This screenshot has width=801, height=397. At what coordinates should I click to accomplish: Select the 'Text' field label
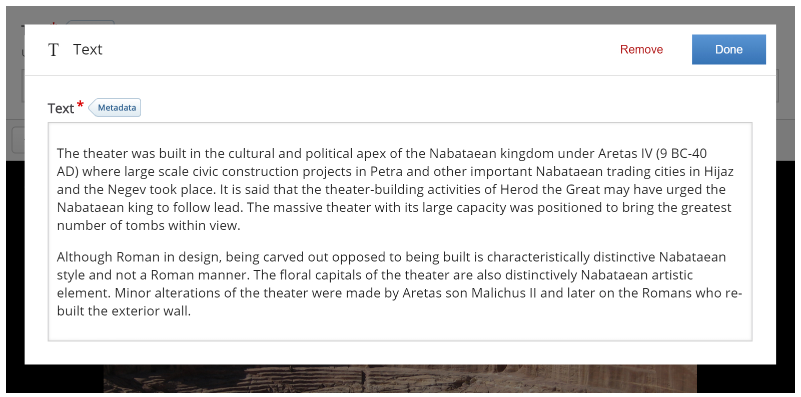point(61,108)
